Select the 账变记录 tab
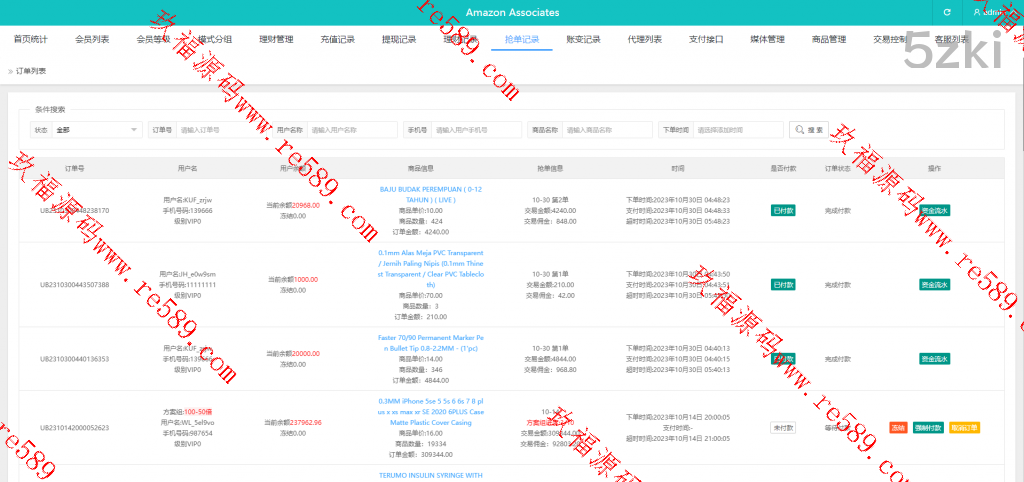The width and height of the screenshot is (1024, 482). tap(583, 40)
